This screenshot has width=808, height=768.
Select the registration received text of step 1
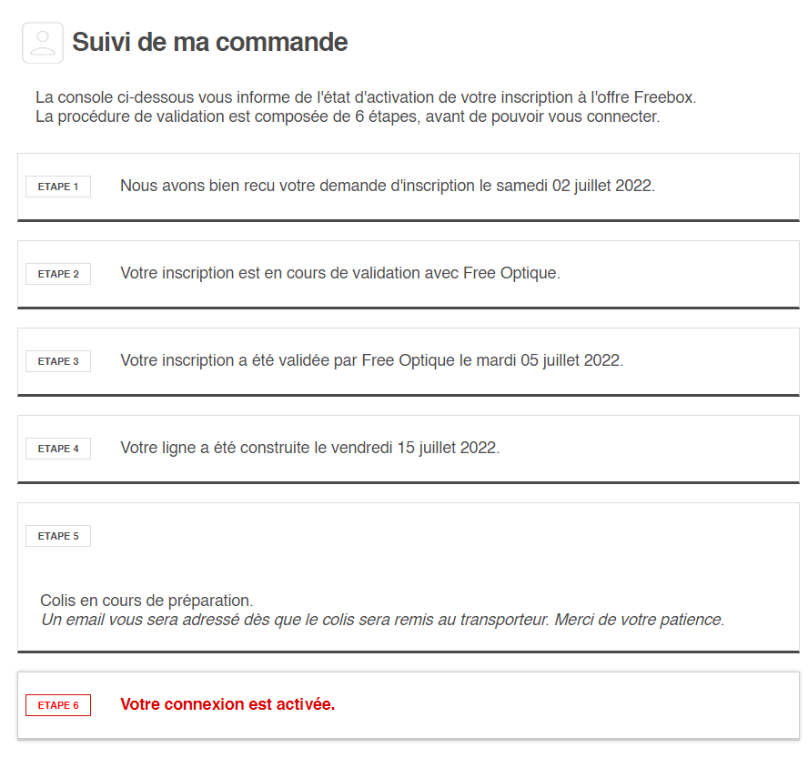point(388,186)
